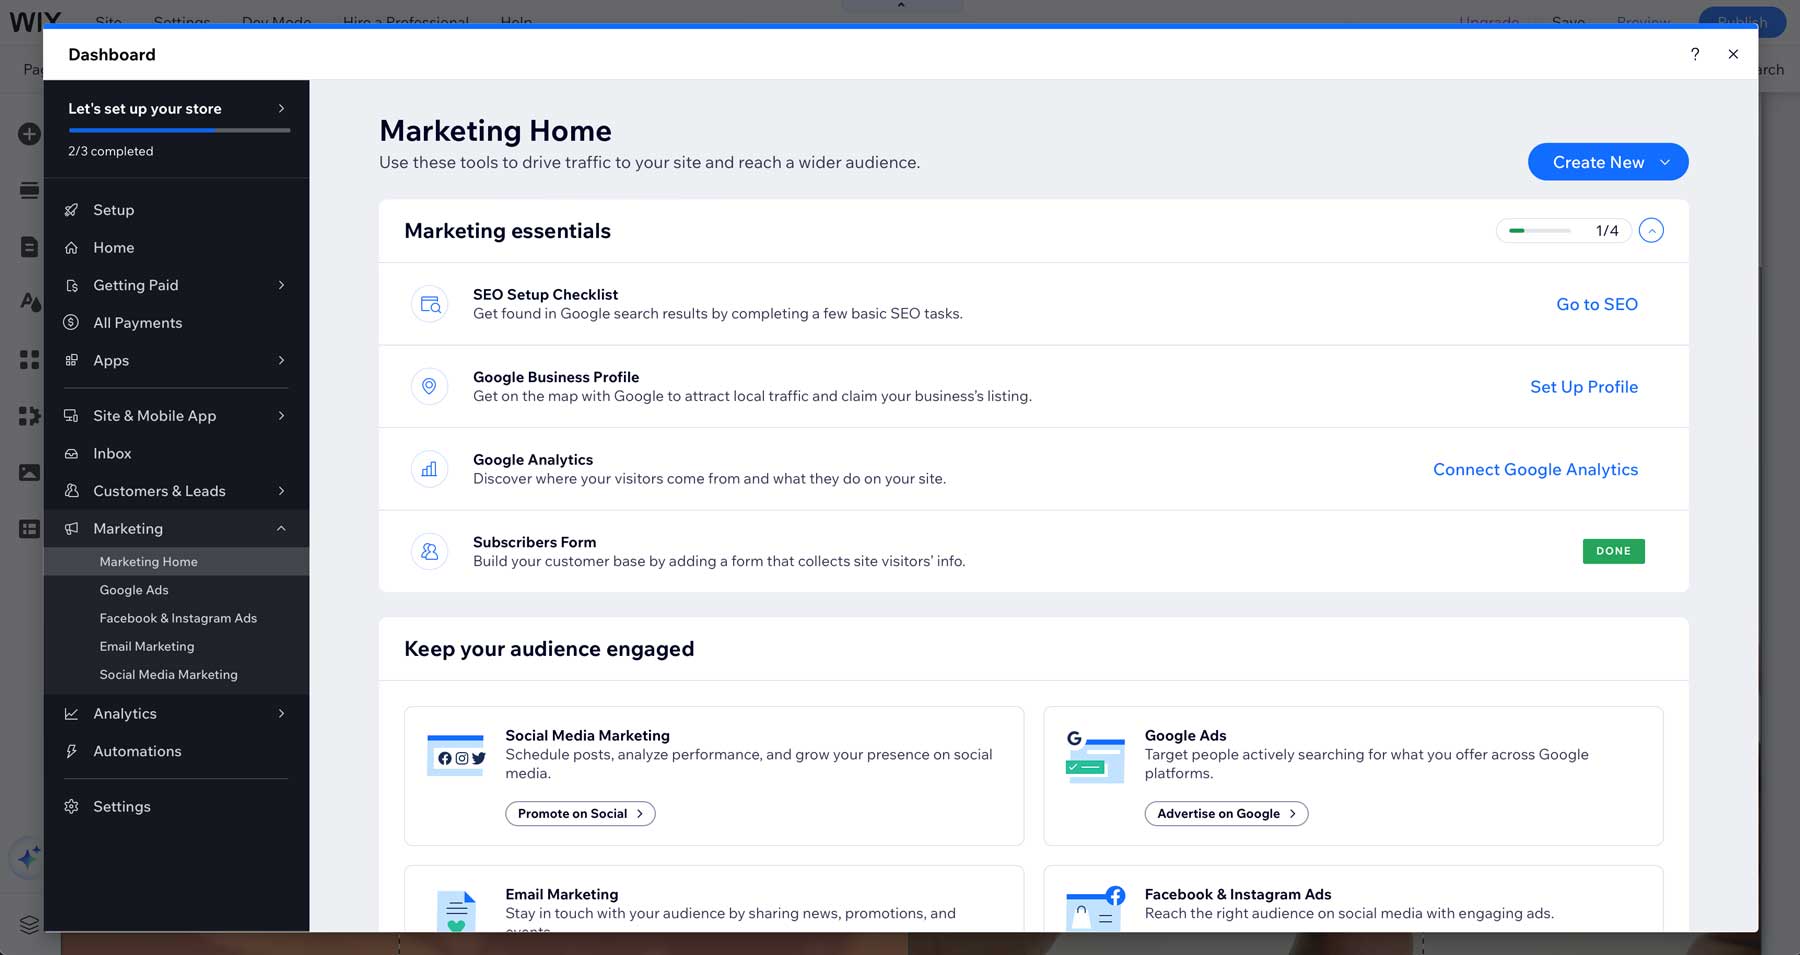Click the Subscribers Form people icon
Image resolution: width=1800 pixels, height=955 pixels.
click(x=429, y=551)
